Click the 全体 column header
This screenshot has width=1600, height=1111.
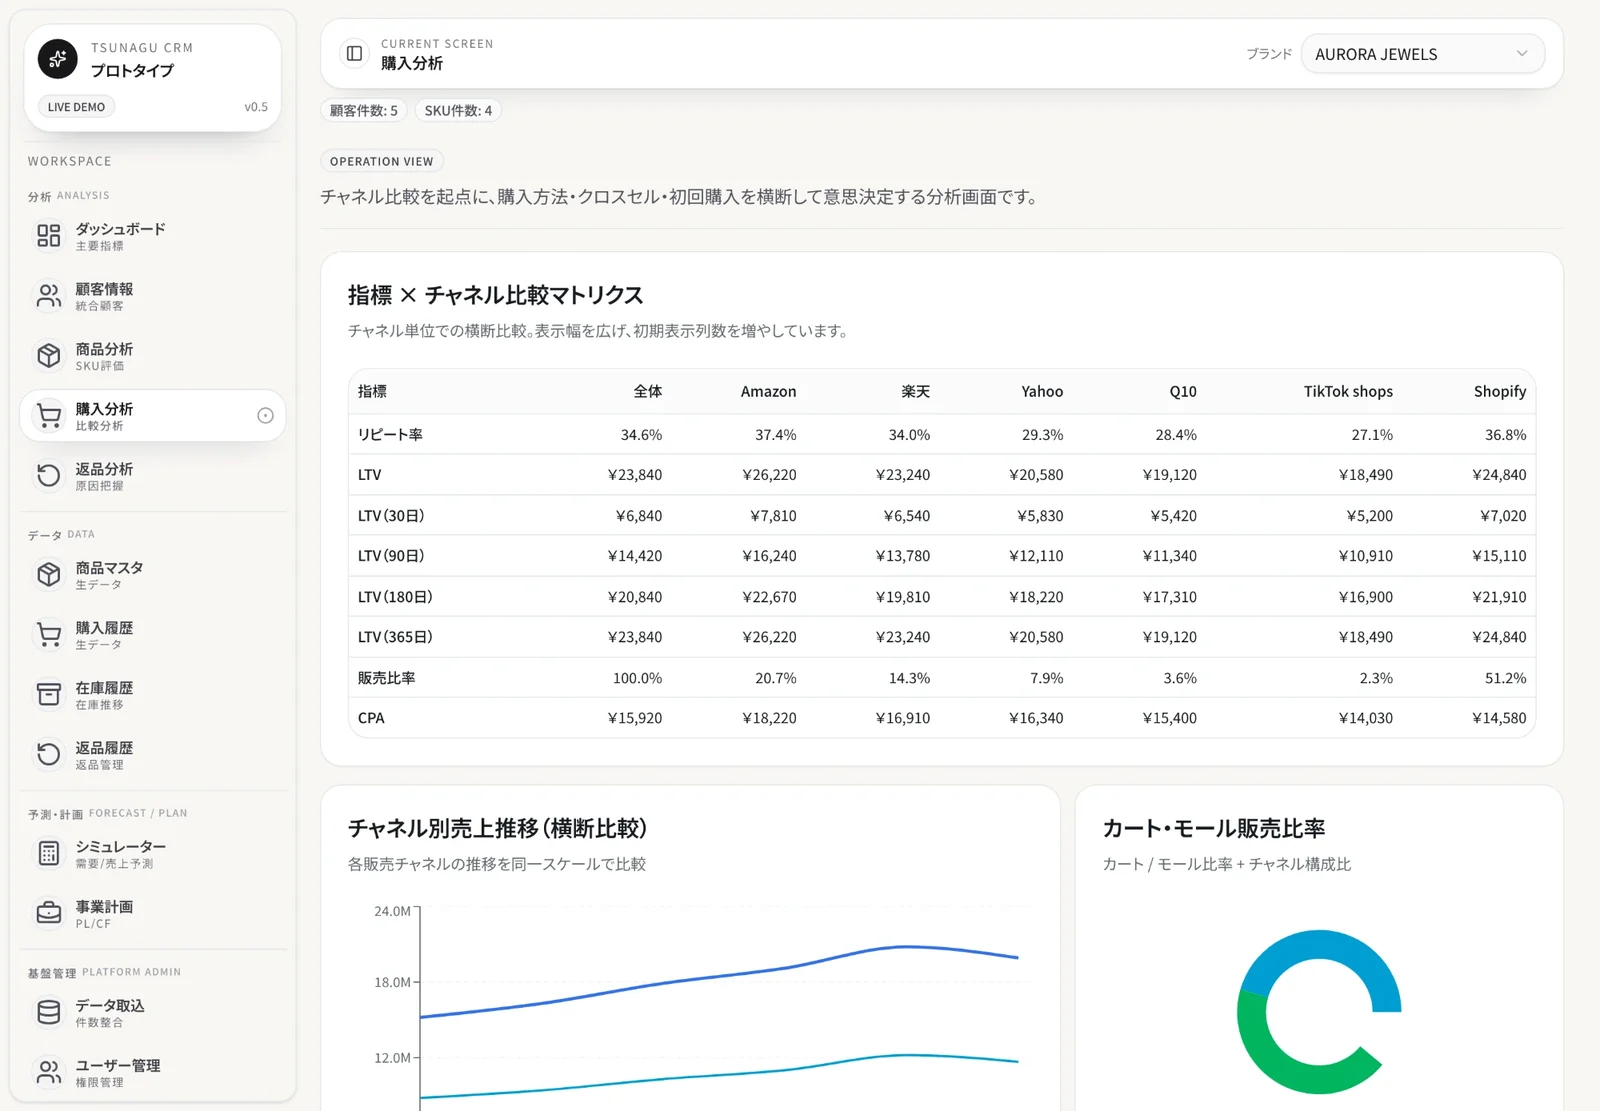tap(648, 392)
